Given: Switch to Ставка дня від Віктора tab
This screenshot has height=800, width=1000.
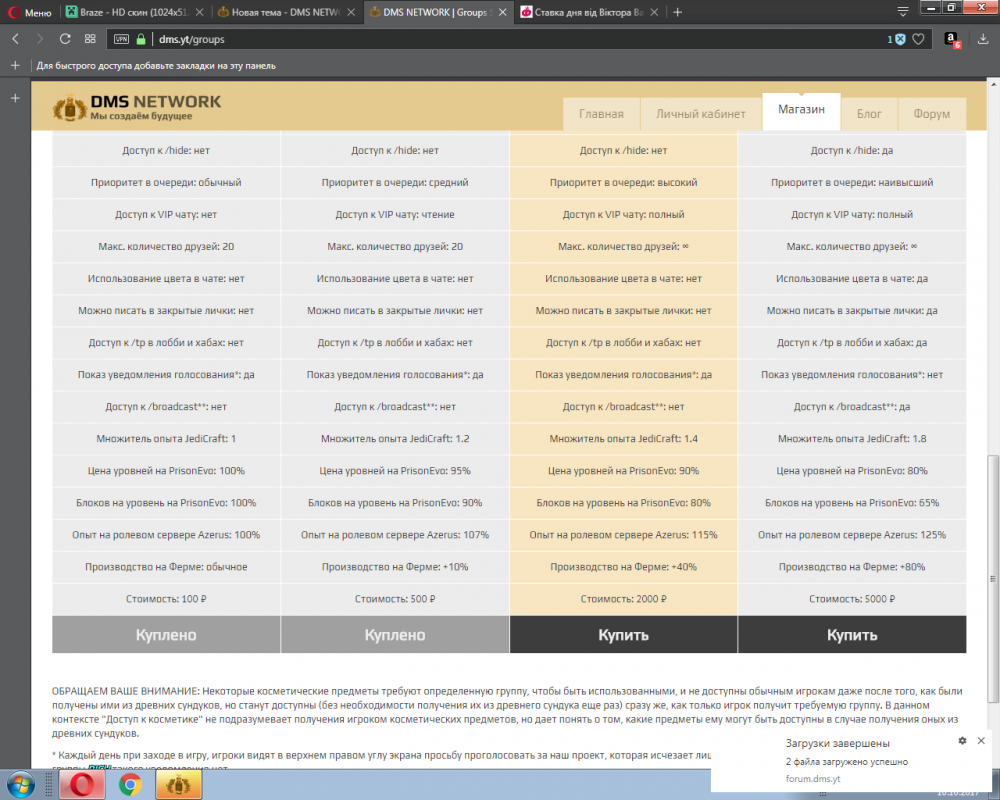Looking at the screenshot, I should 588,12.
